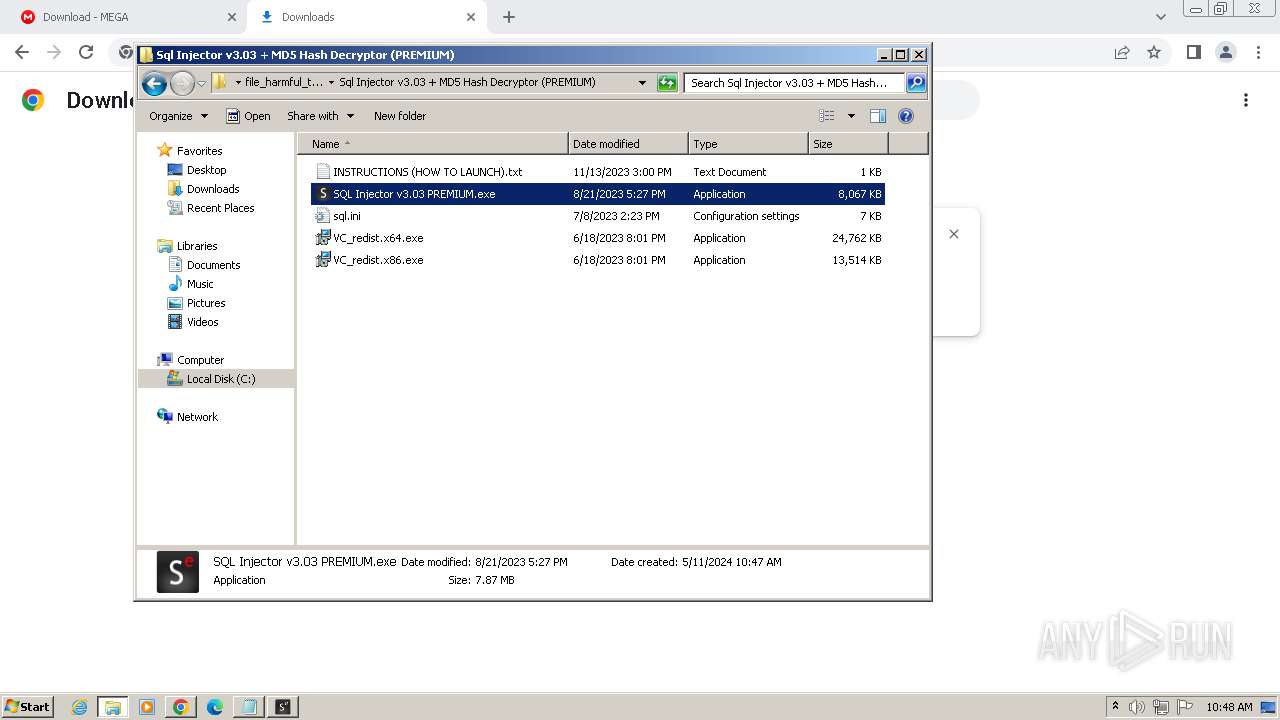
Task: Open the address bar history dropdown
Action: 642,83
